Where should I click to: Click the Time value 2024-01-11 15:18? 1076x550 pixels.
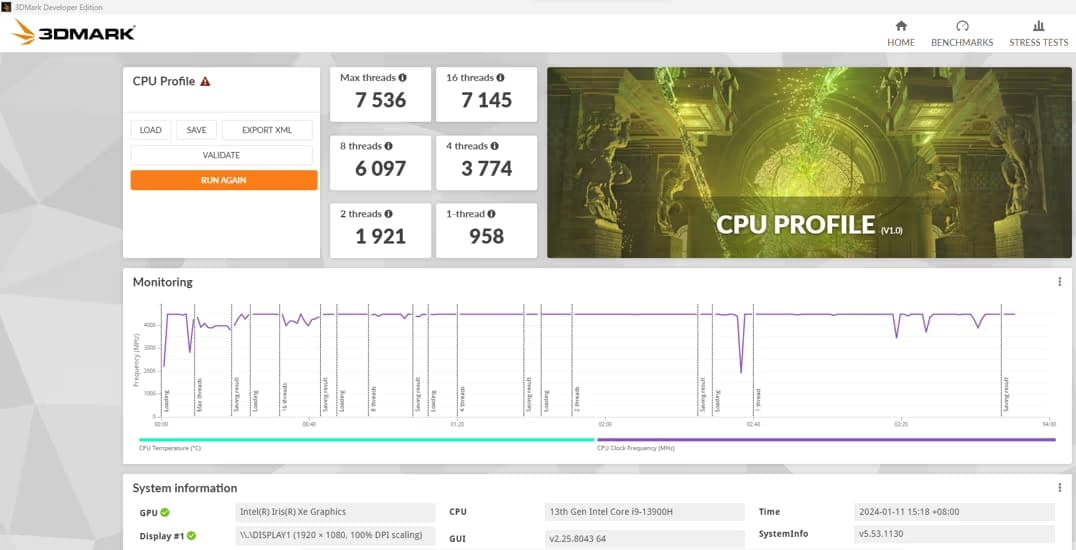[955, 512]
